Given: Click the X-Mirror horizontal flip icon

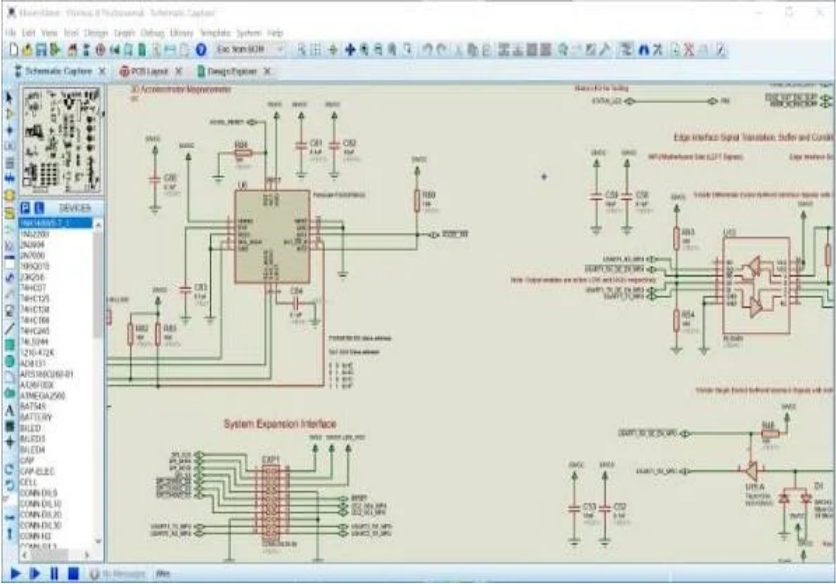Looking at the screenshot, I should 9,517.
